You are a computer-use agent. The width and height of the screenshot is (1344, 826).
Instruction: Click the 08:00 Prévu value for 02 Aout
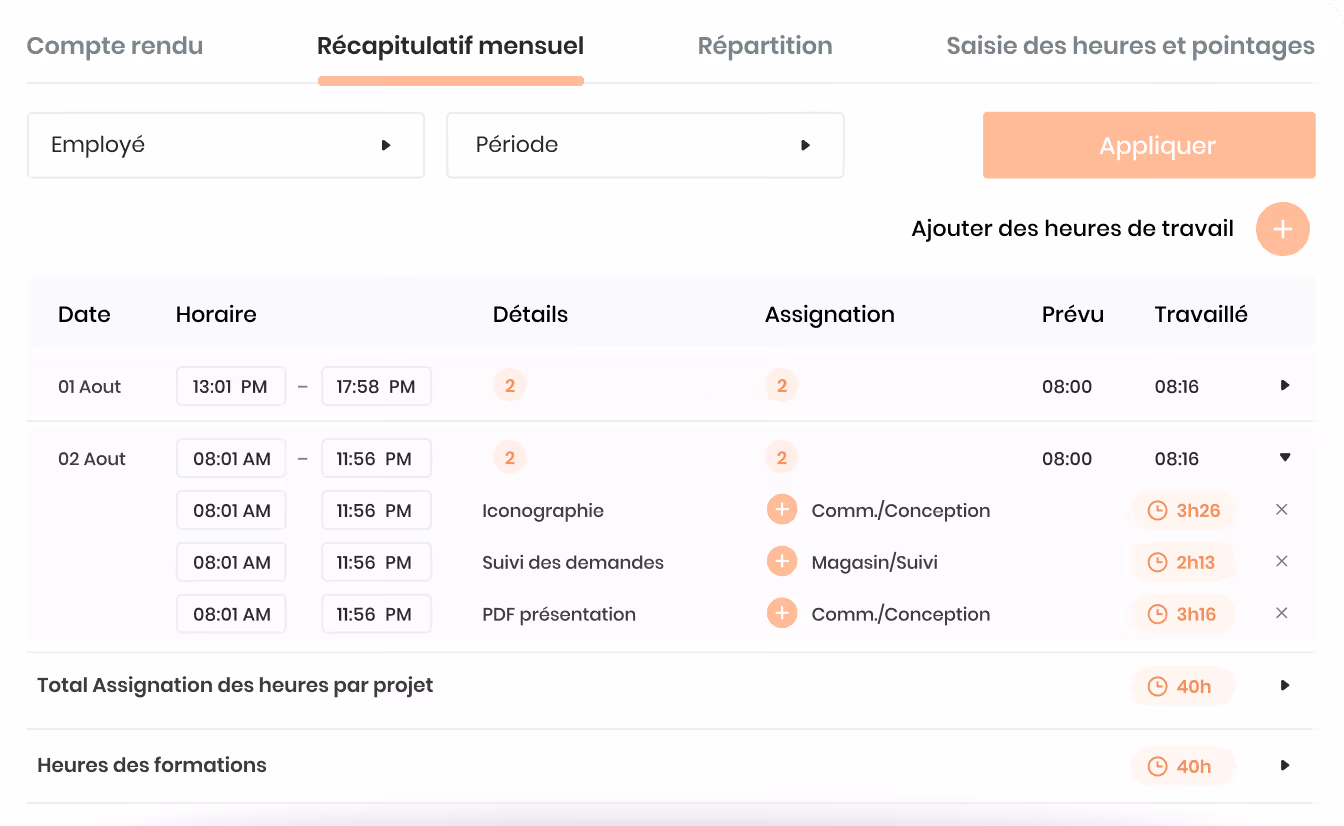coord(1067,459)
